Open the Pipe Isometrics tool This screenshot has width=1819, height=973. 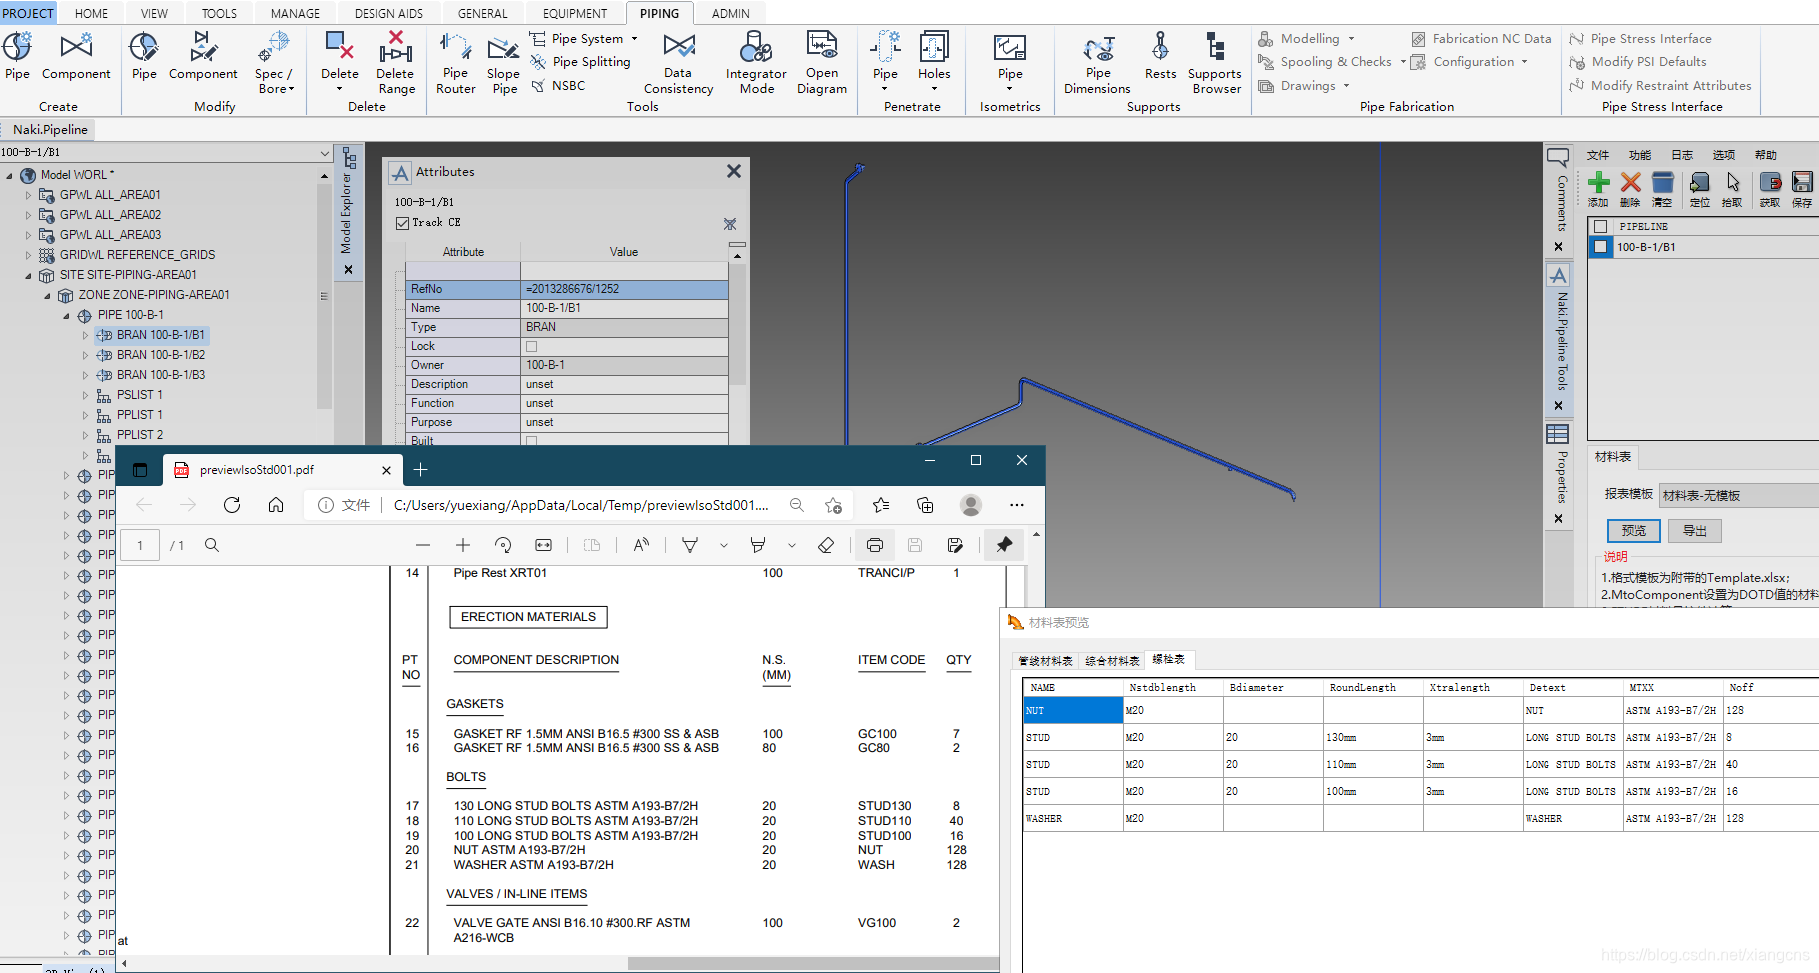(x=1009, y=62)
